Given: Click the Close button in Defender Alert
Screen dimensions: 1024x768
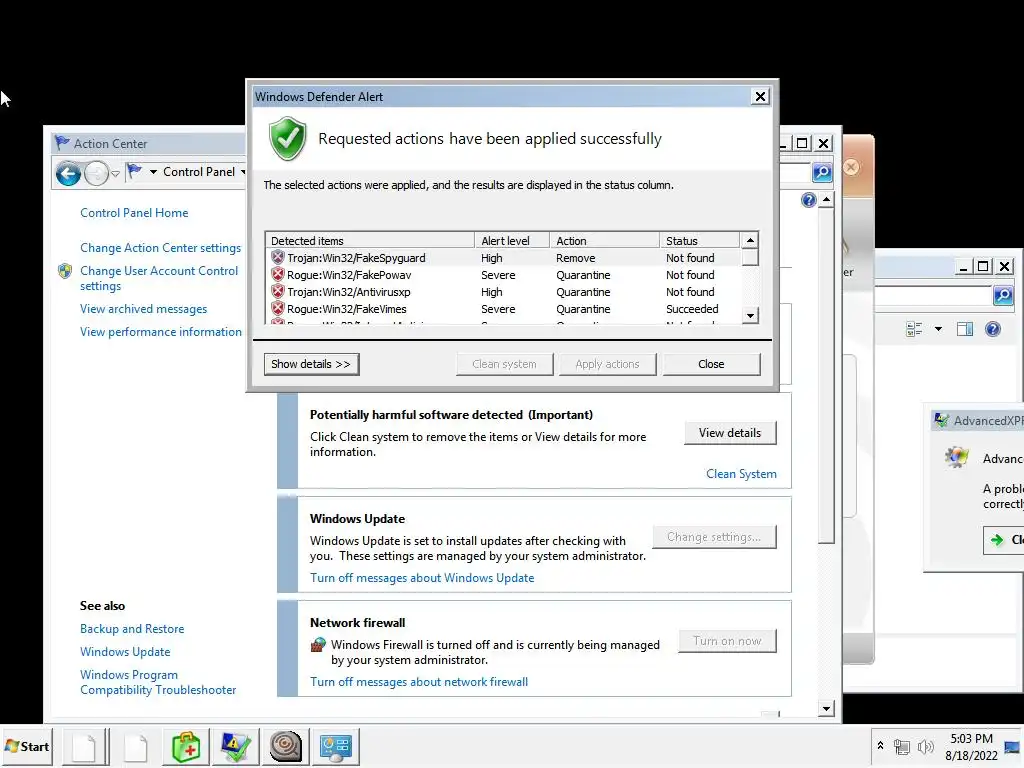Looking at the screenshot, I should coord(711,364).
